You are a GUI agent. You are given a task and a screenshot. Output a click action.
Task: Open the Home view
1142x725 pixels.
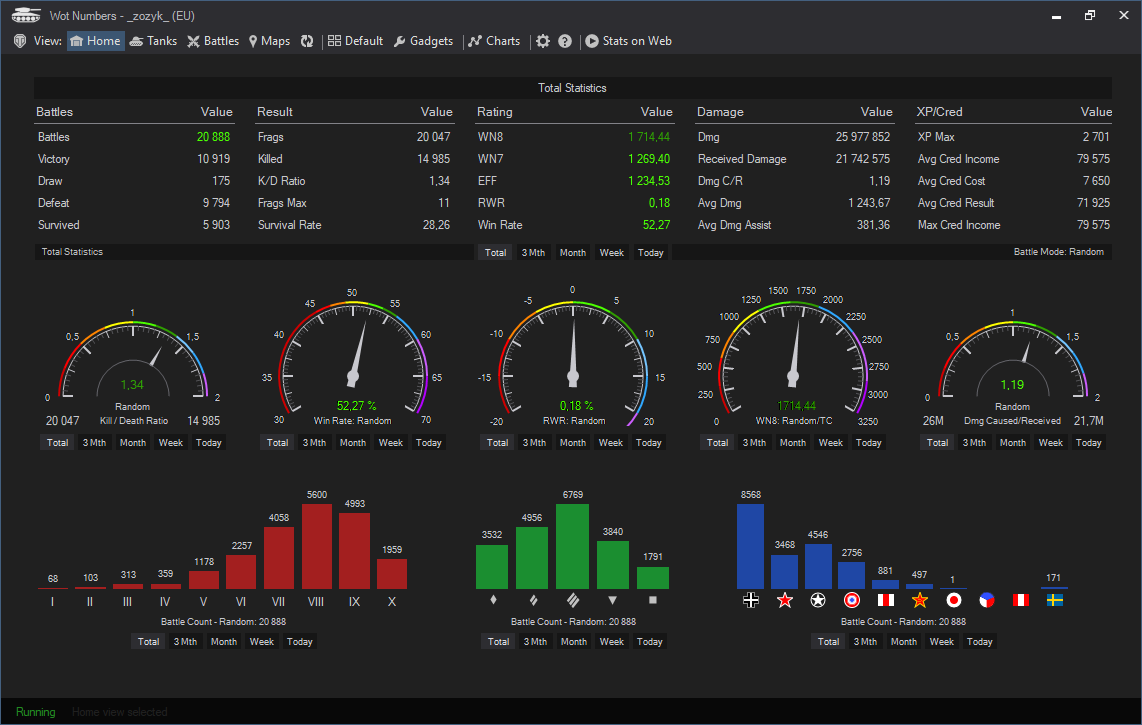[x=95, y=42]
